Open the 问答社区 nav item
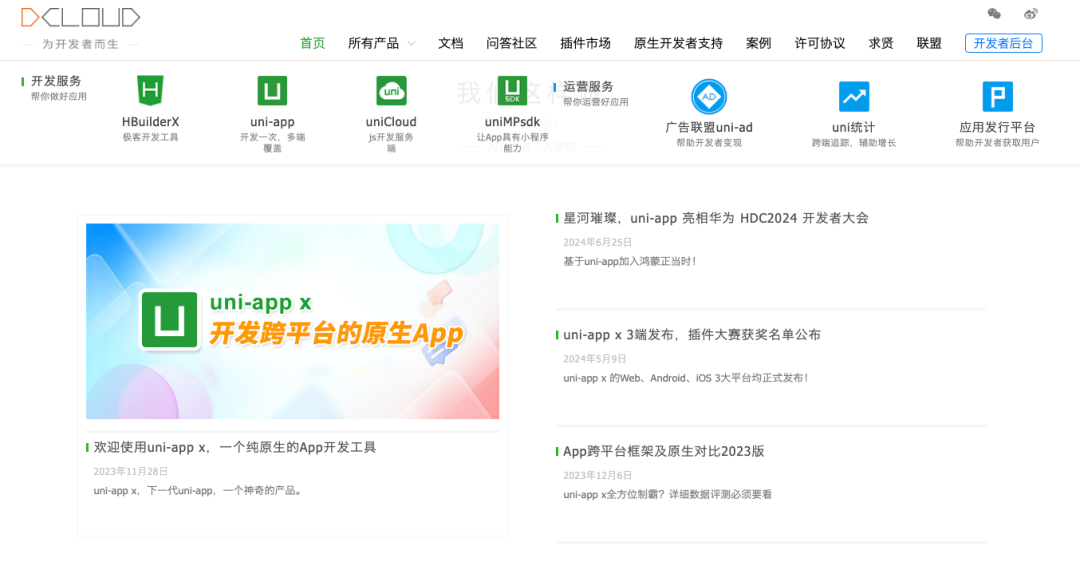 pyautogui.click(x=511, y=43)
